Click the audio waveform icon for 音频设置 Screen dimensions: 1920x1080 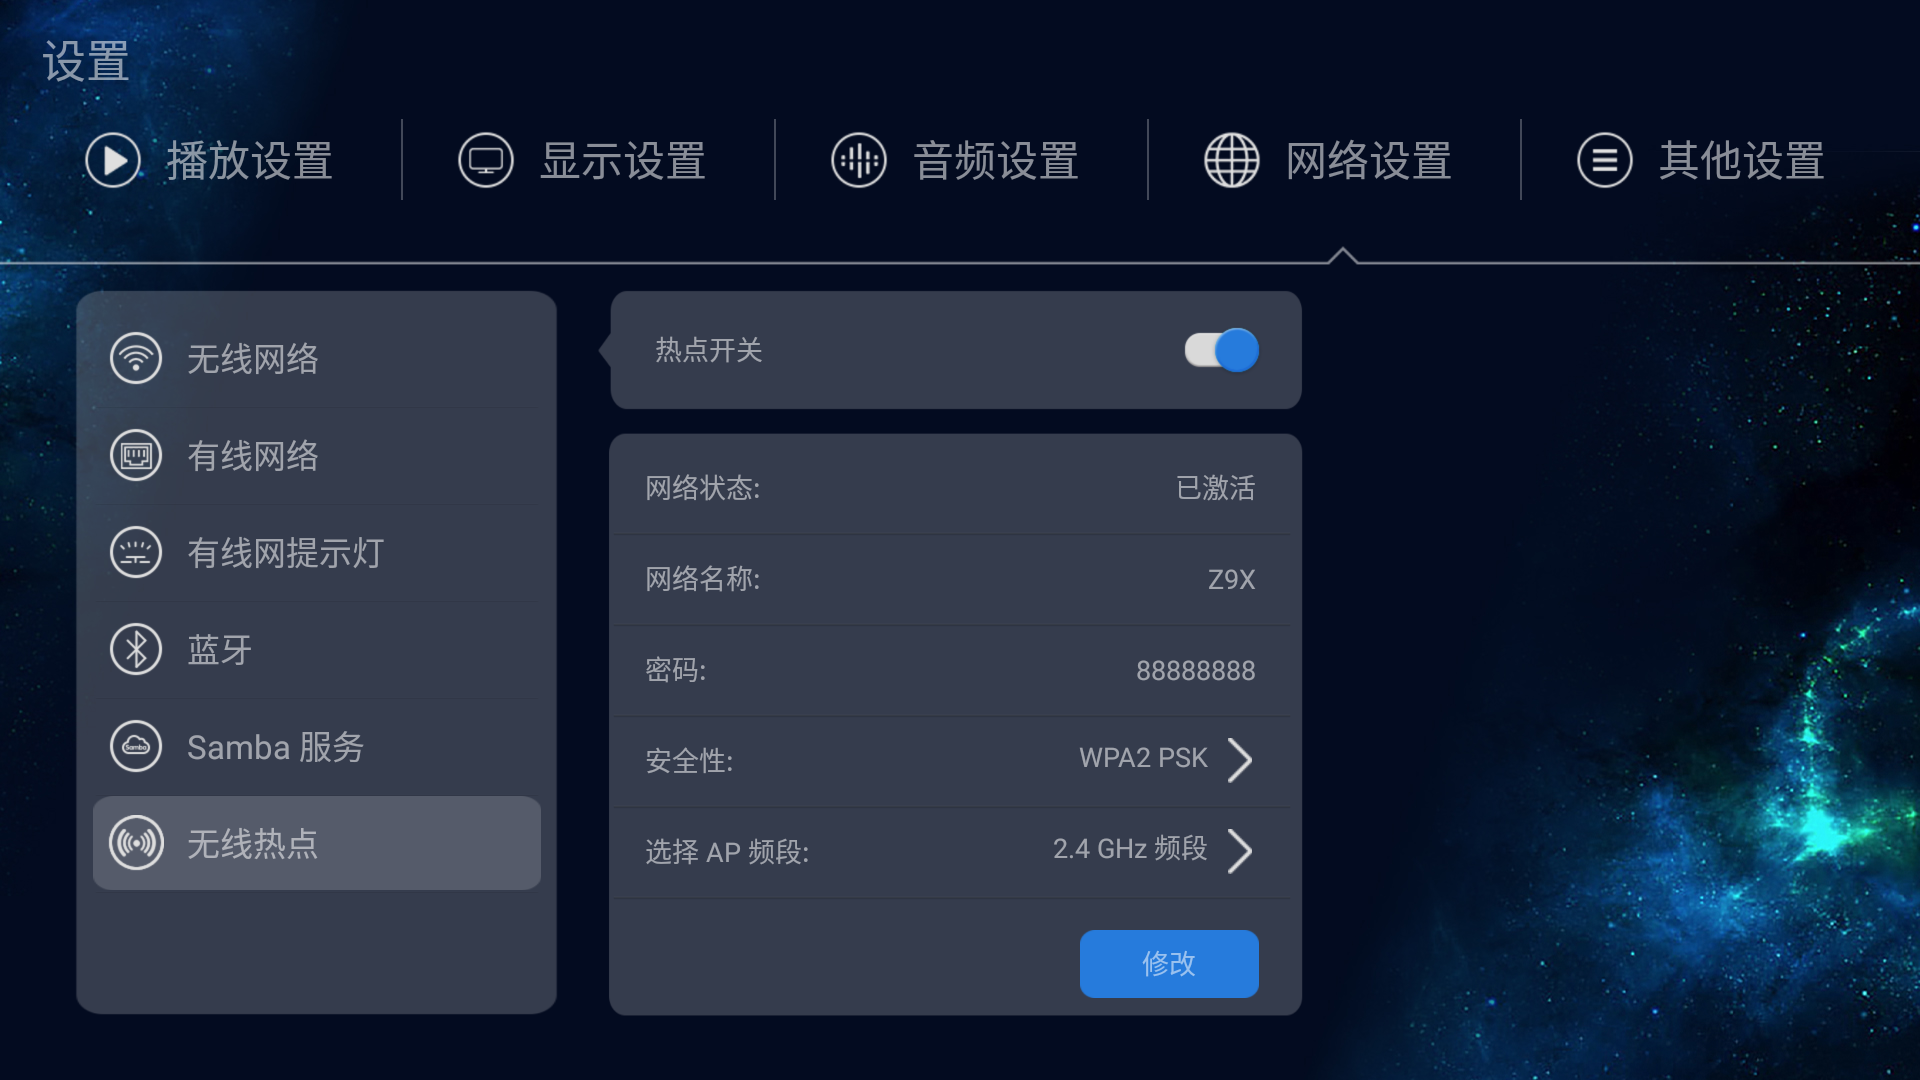(x=859, y=160)
